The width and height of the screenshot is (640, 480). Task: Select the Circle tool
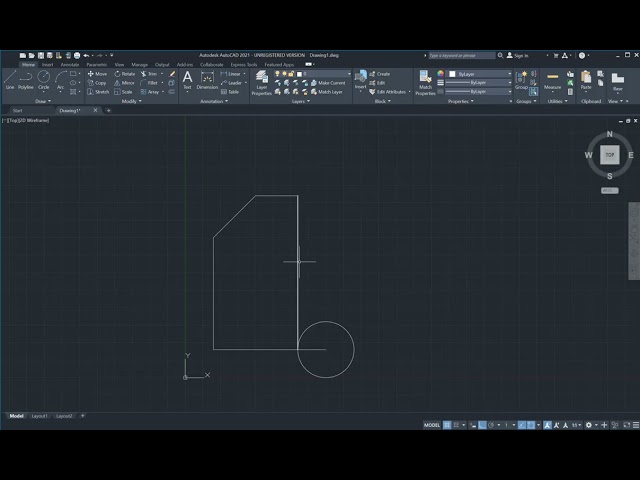[x=43, y=80]
